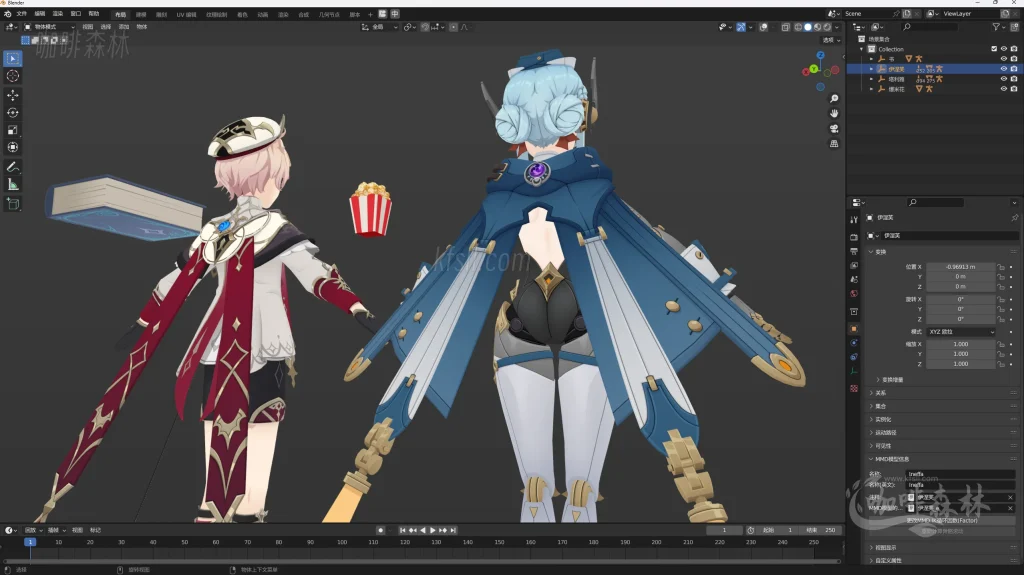Switch to the UV editing workspace tab
The width and height of the screenshot is (1024, 575).
(x=186, y=14)
